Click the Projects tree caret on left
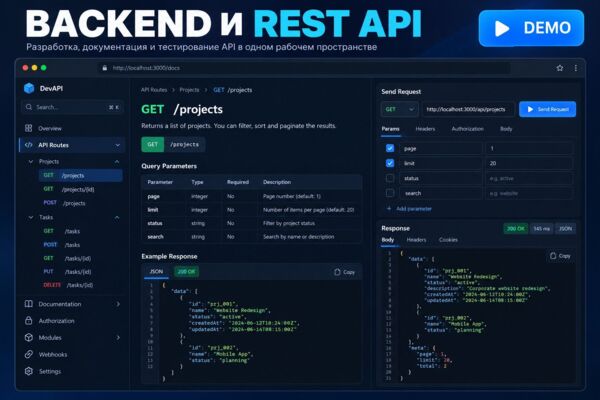This screenshot has height=400, width=600. (x=31, y=162)
